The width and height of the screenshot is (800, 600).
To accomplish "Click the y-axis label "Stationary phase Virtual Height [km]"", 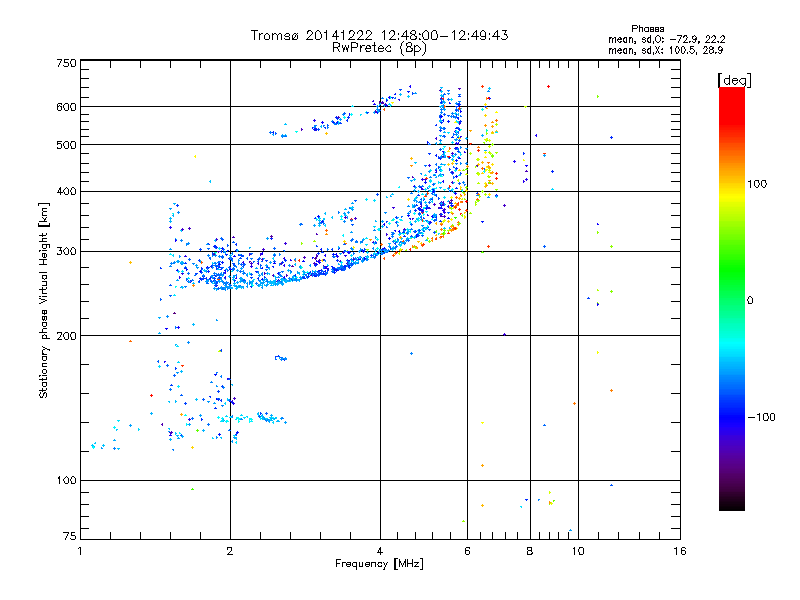I will point(43,300).
